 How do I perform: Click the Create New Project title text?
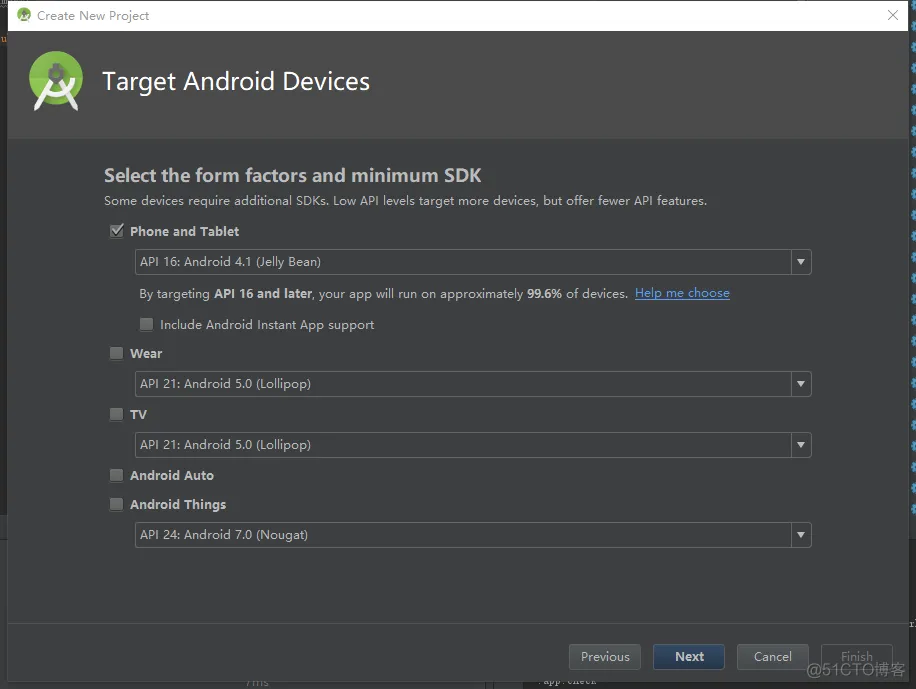point(93,16)
